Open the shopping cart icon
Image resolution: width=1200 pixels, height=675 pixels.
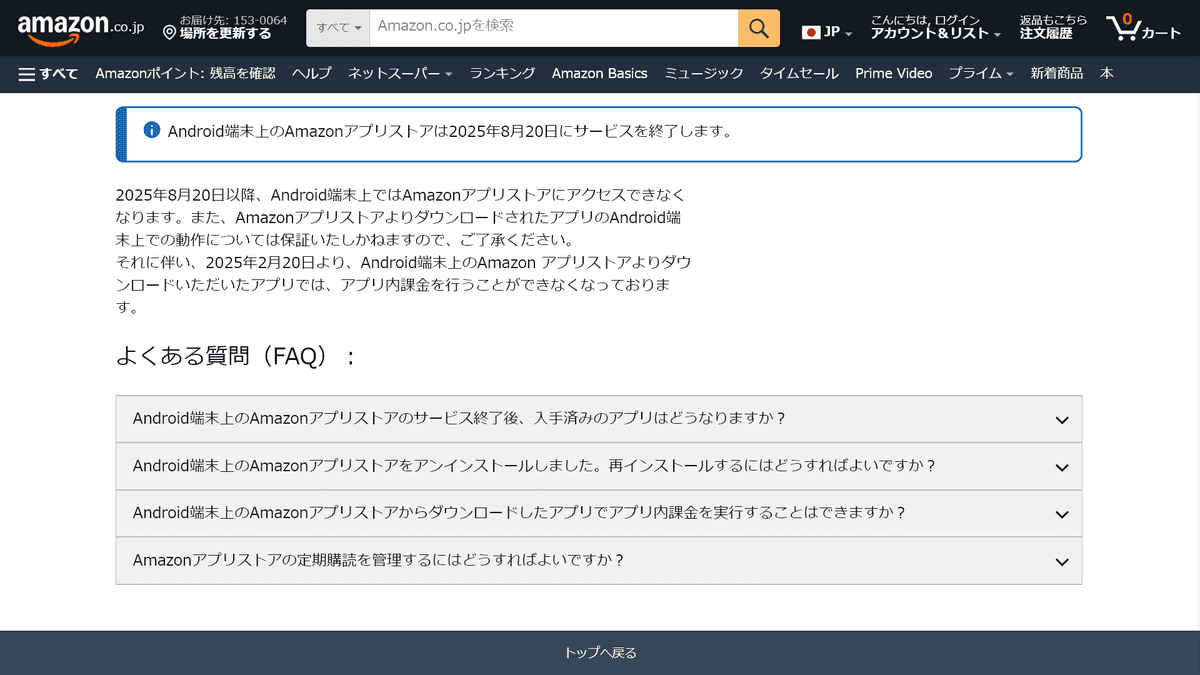click(x=1144, y=27)
